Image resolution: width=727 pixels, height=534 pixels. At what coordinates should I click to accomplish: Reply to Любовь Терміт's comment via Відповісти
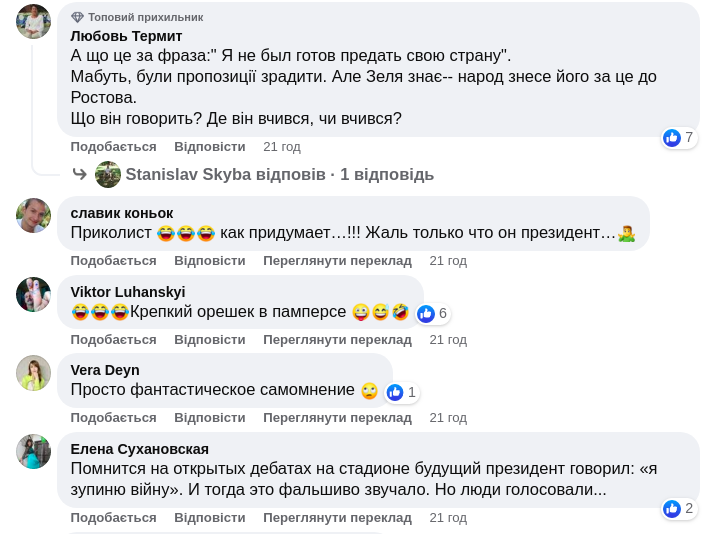tap(209, 146)
